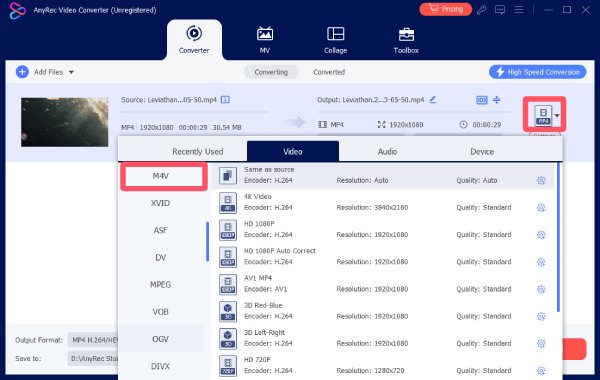The width and height of the screenshot is (600, 380).
Task: Select the AV1 MP4 preset icon
Action: [228, 284]
